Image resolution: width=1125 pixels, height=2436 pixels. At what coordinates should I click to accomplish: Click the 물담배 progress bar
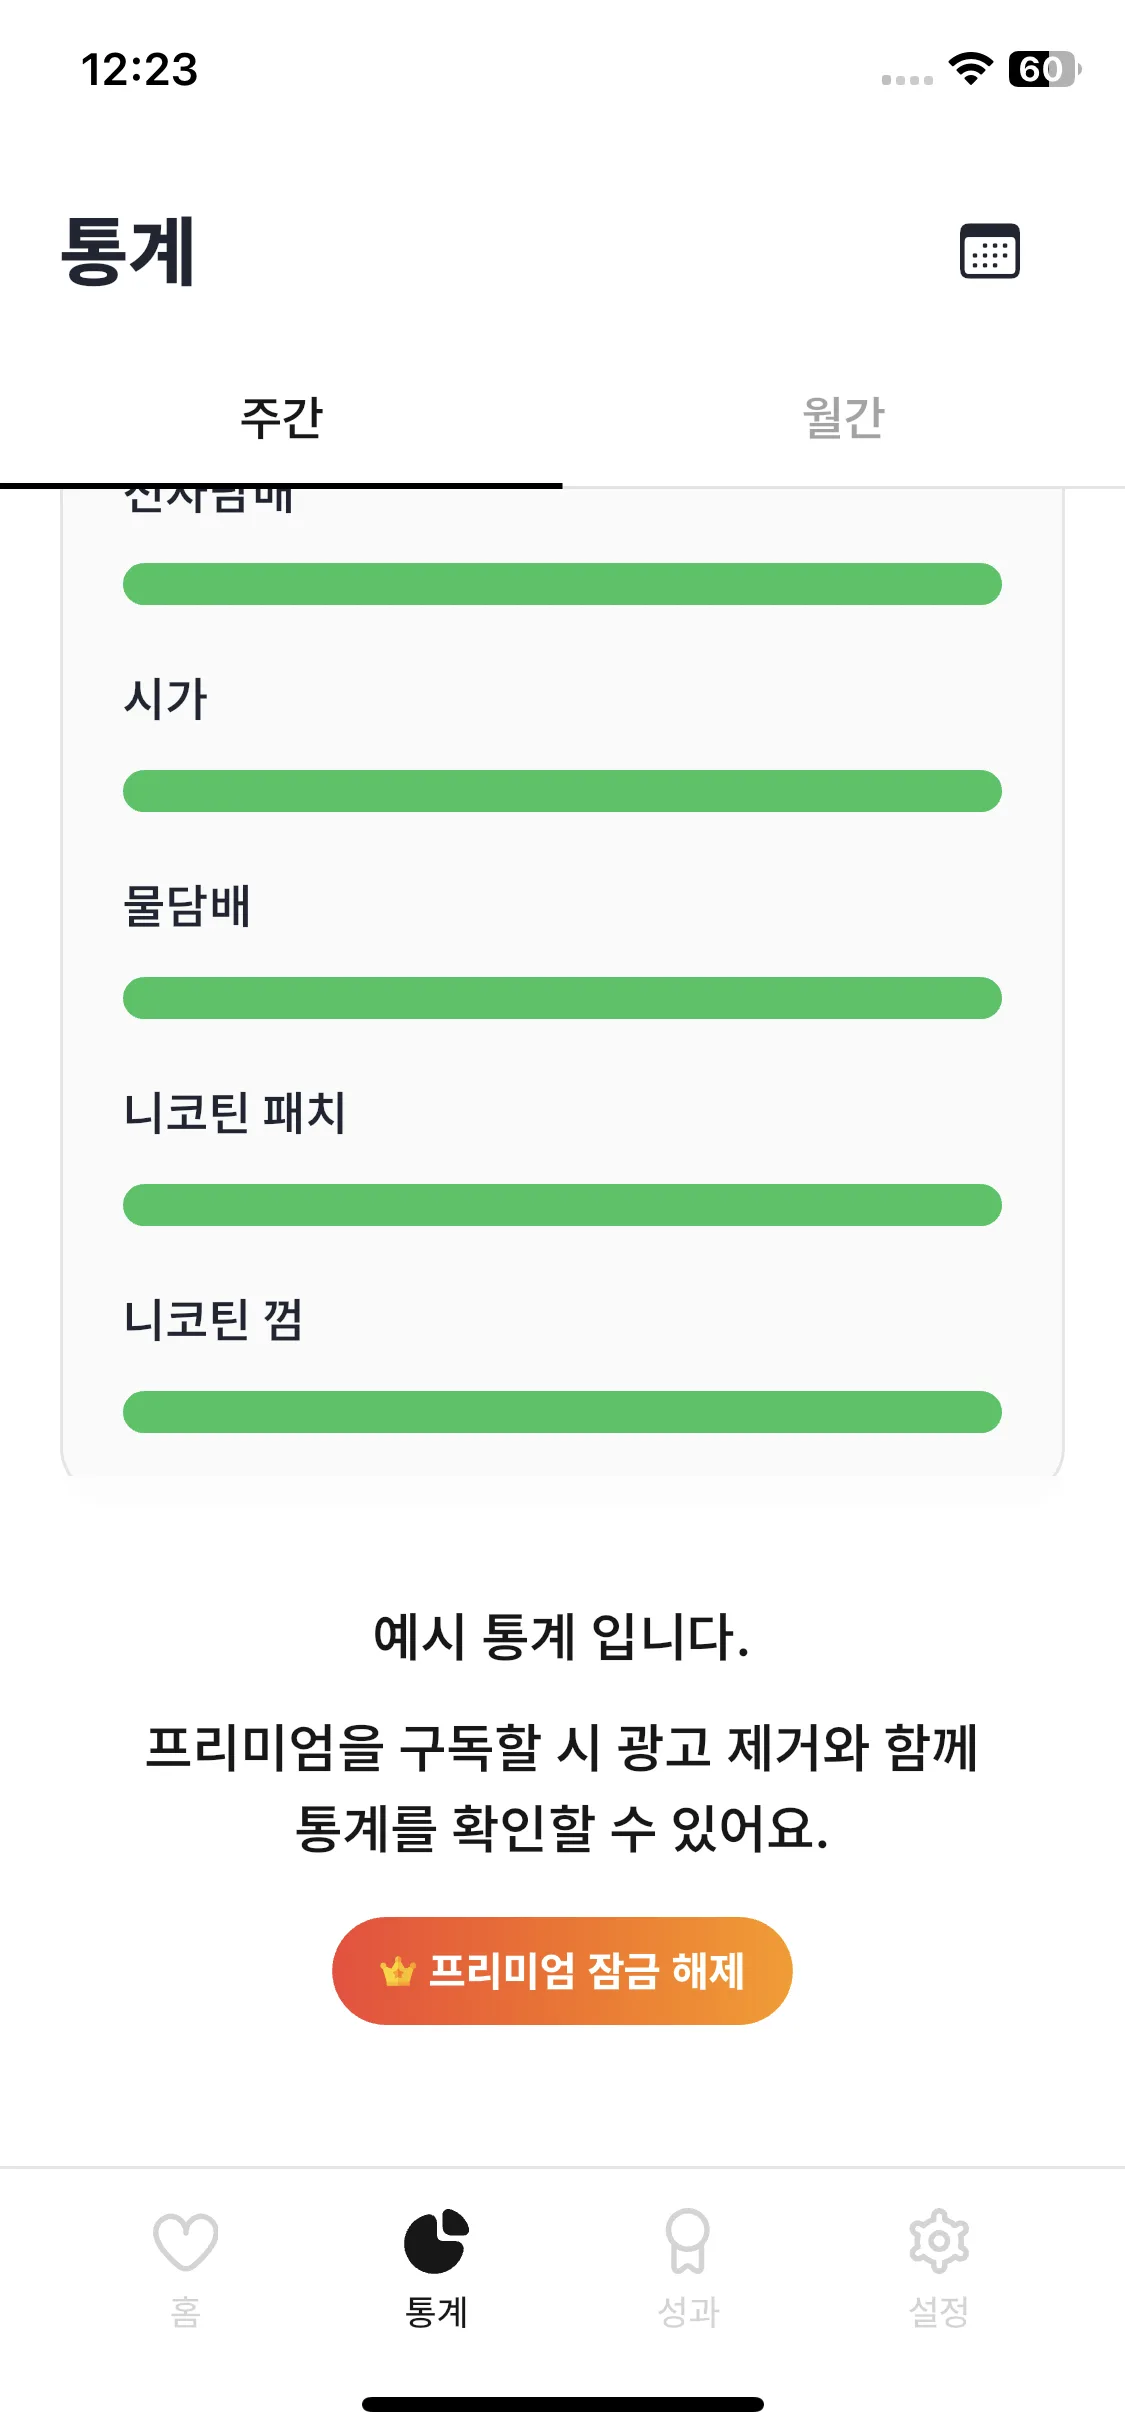562,998
